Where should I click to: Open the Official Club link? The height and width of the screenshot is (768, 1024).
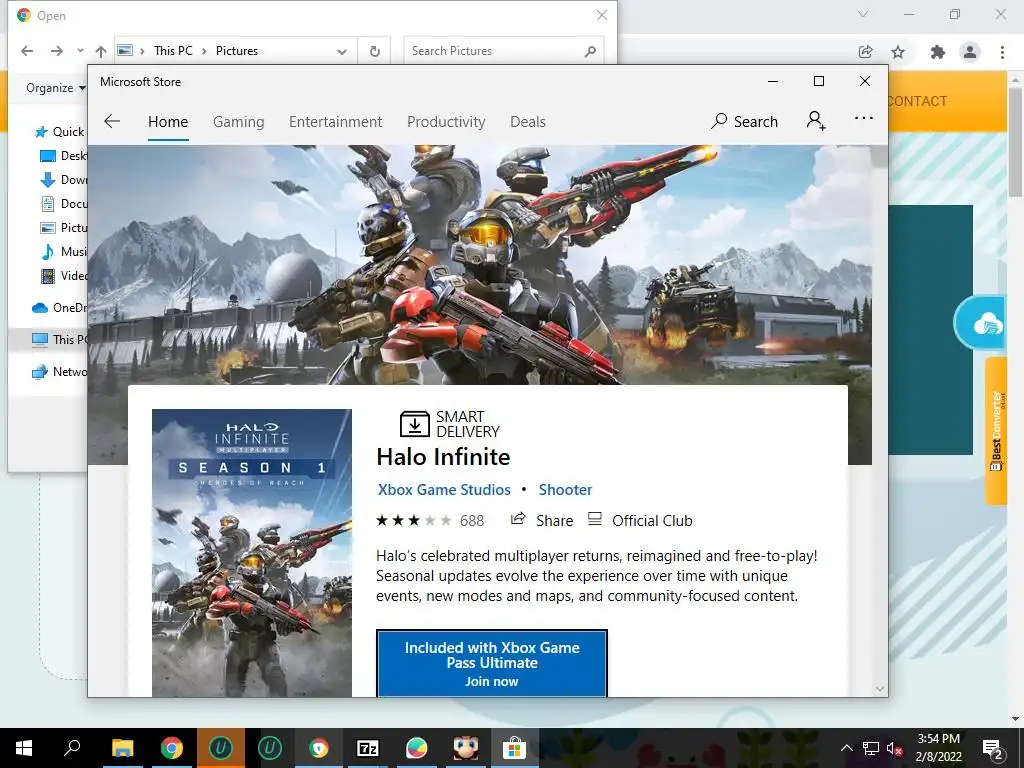pyautogui.click(x=640, y=520)
